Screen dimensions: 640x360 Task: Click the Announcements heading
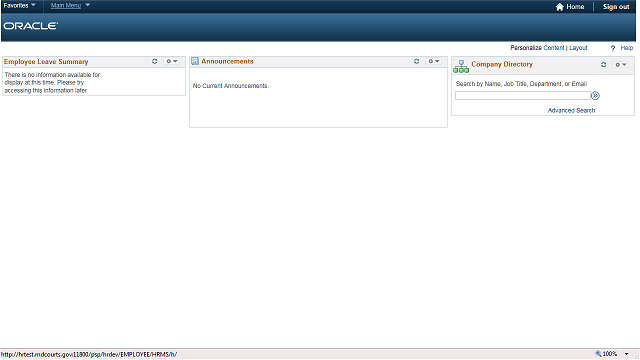[x=227, y=61]
